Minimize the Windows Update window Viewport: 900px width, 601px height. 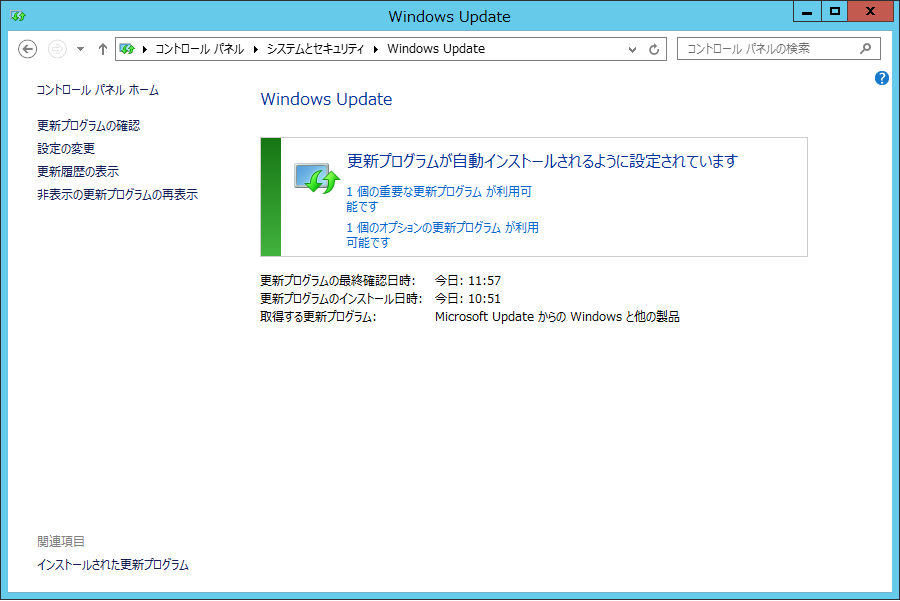click(x=807, y=11)
